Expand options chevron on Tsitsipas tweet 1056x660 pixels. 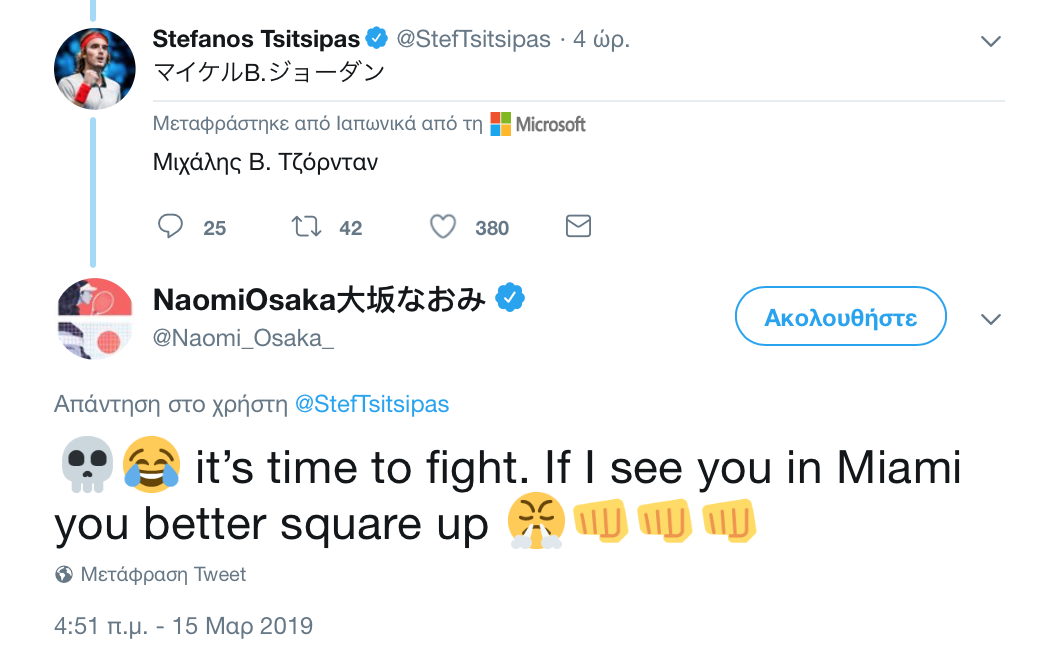tap(991, 41)
